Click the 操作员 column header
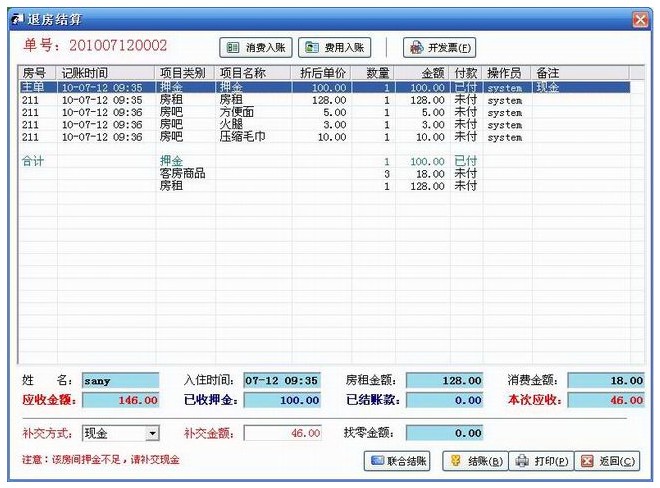The width and height of the screenshot is (660, 488). [503, 73]
